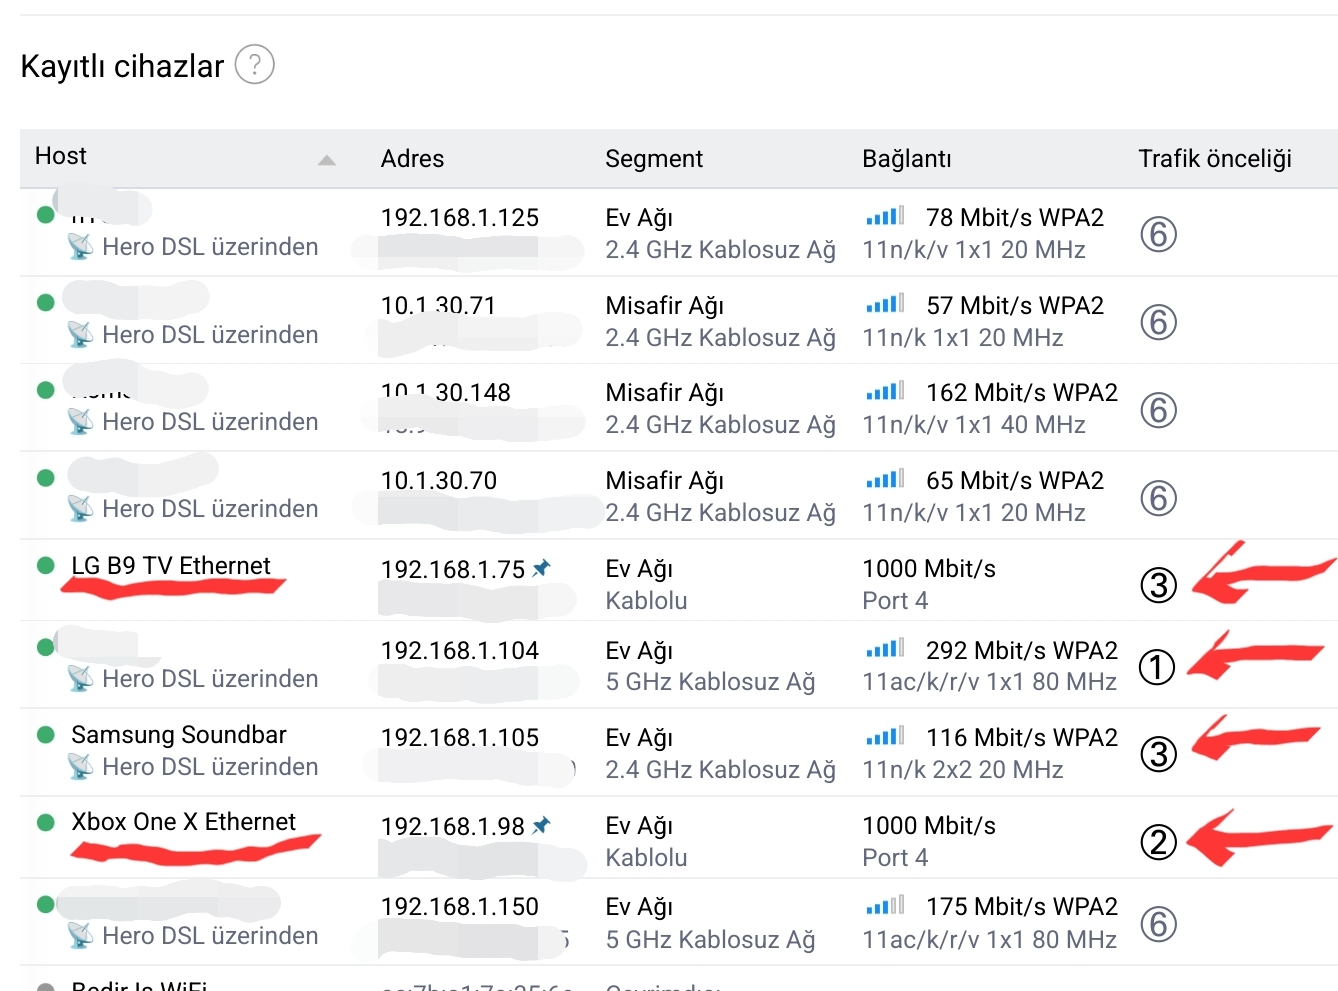Screen dimensions: 1338x991
Task: Change priority 3 icon for Samsung Soundbar
Action: pyautogui.click(x=1158, y=754)
